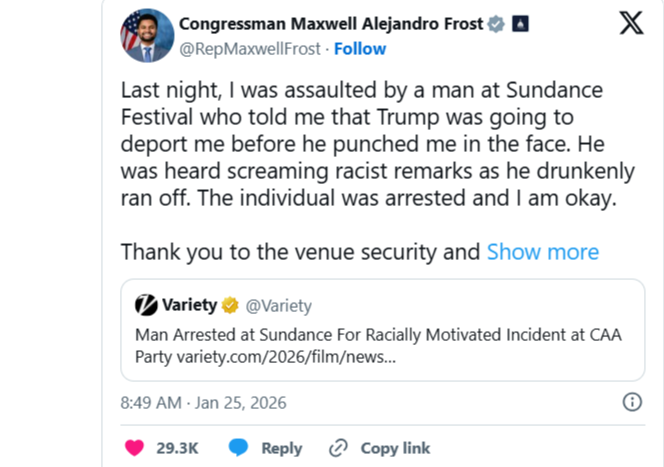The height and width of the screenshot is (467, 664).
Task: Open the @Variety handle in quoted post
Action: click(278, 305)
